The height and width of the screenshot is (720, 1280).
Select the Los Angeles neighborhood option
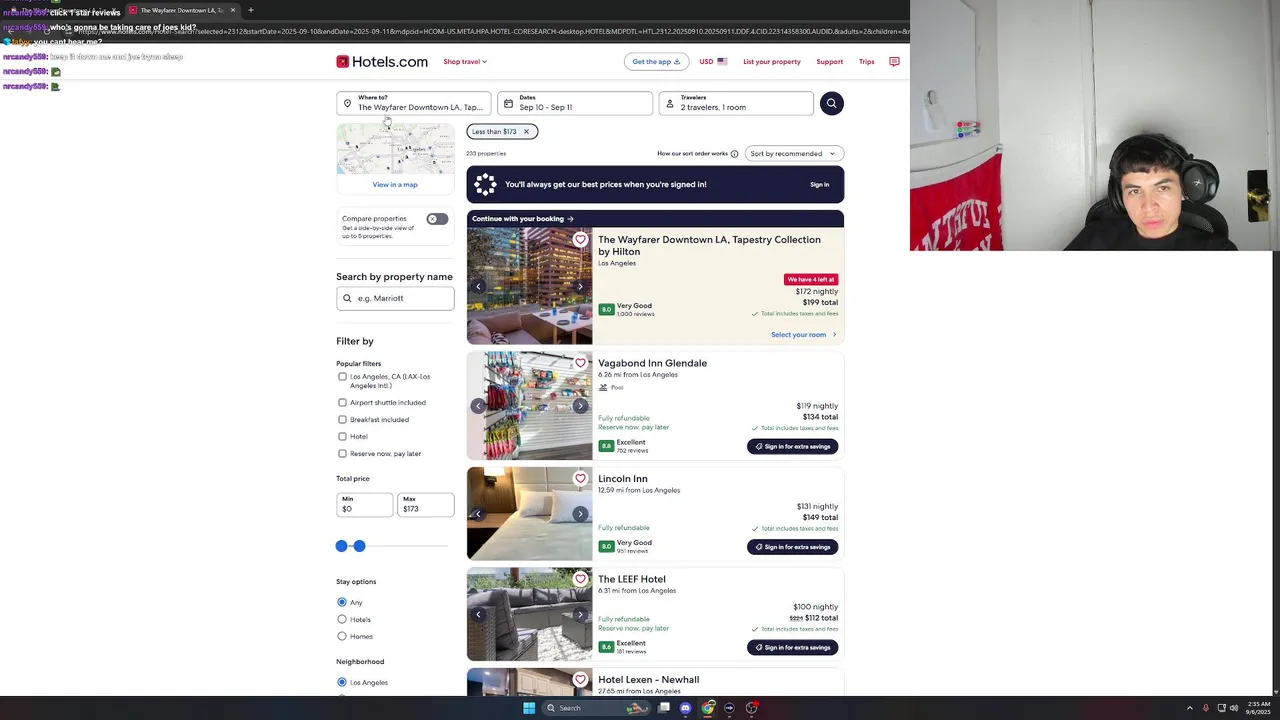[342, 682]
